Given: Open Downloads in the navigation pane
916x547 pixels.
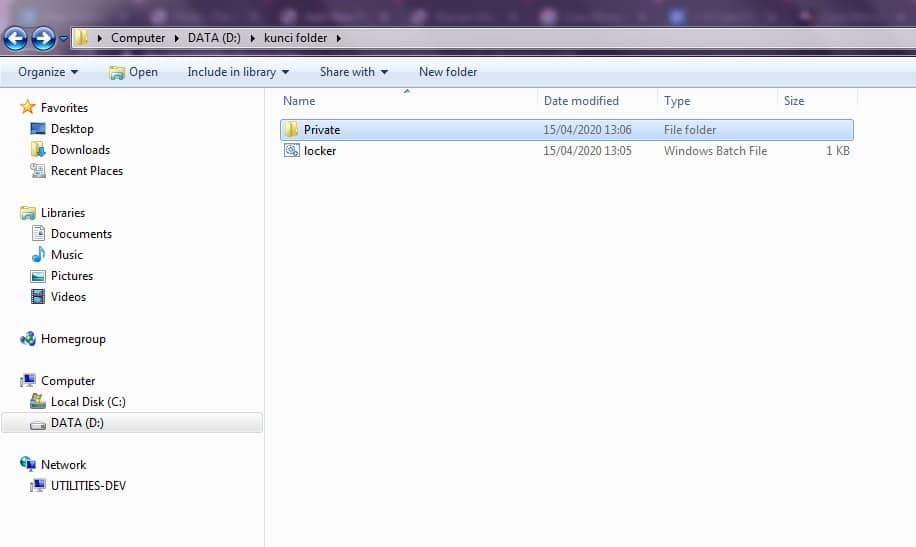Looking at the screenshot, I should tap(80, 150).
